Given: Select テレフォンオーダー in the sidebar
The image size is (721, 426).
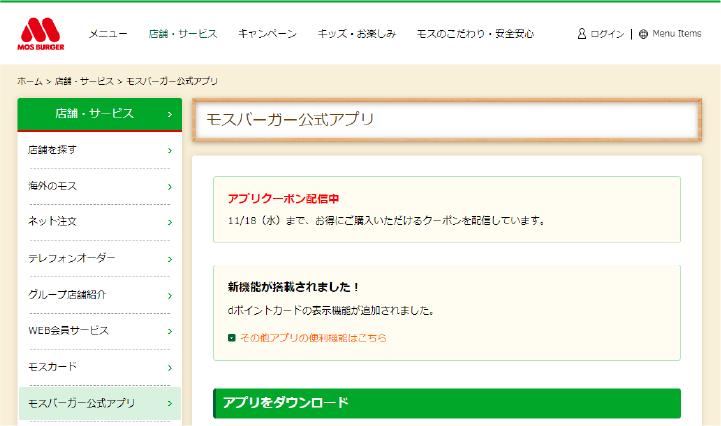Looking at the screenshot, I should pyautogui.click(x=100, y=259).
